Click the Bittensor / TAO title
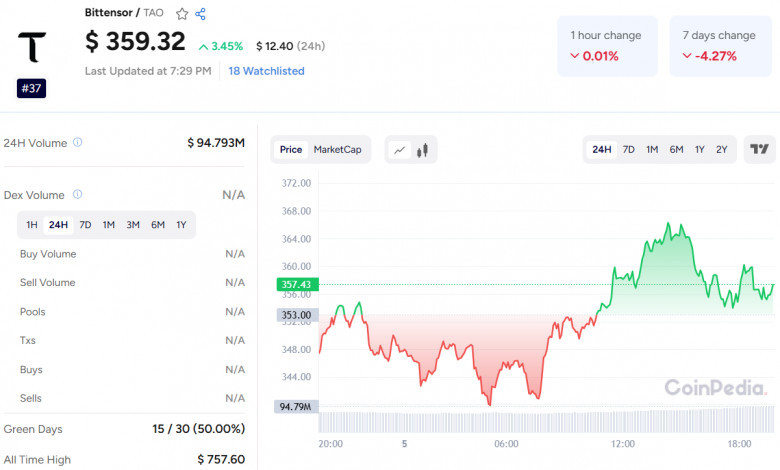 pos(124,12)
